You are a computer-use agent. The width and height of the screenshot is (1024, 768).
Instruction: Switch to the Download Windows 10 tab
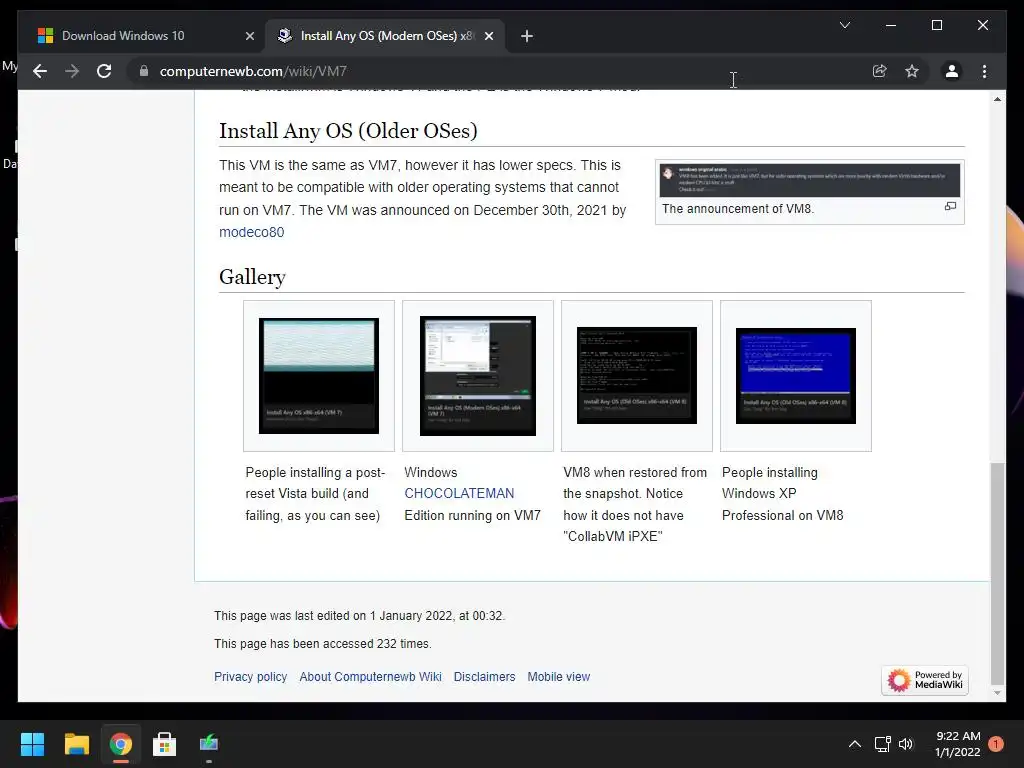tap(123, 36)
